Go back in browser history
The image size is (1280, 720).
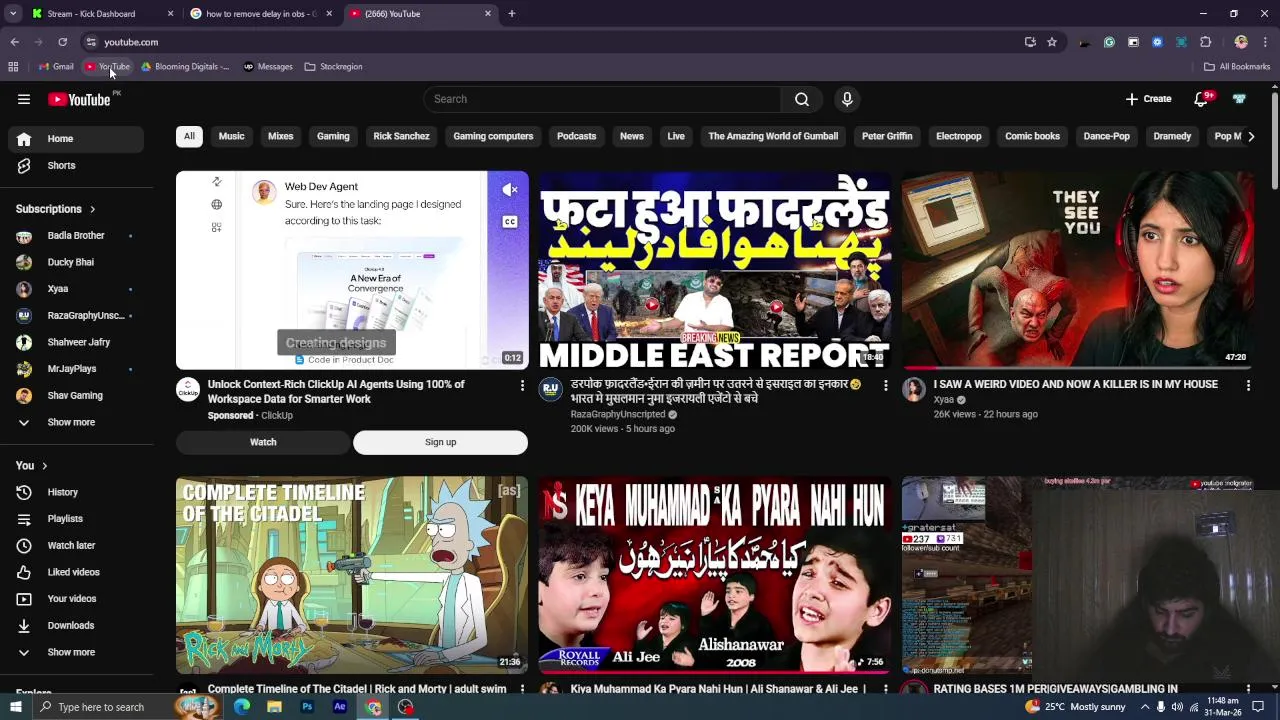point(14,42)
